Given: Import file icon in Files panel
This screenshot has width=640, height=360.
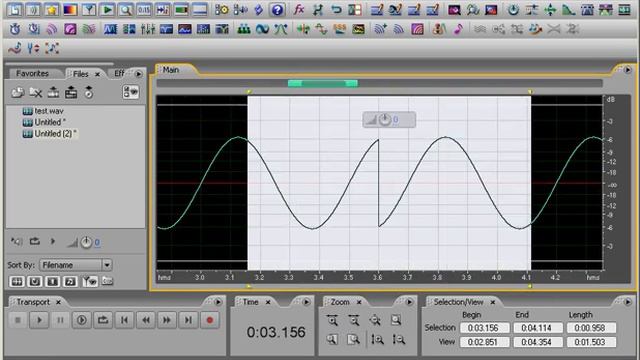Looking at the screenshot, I should (x=18, y=93).
